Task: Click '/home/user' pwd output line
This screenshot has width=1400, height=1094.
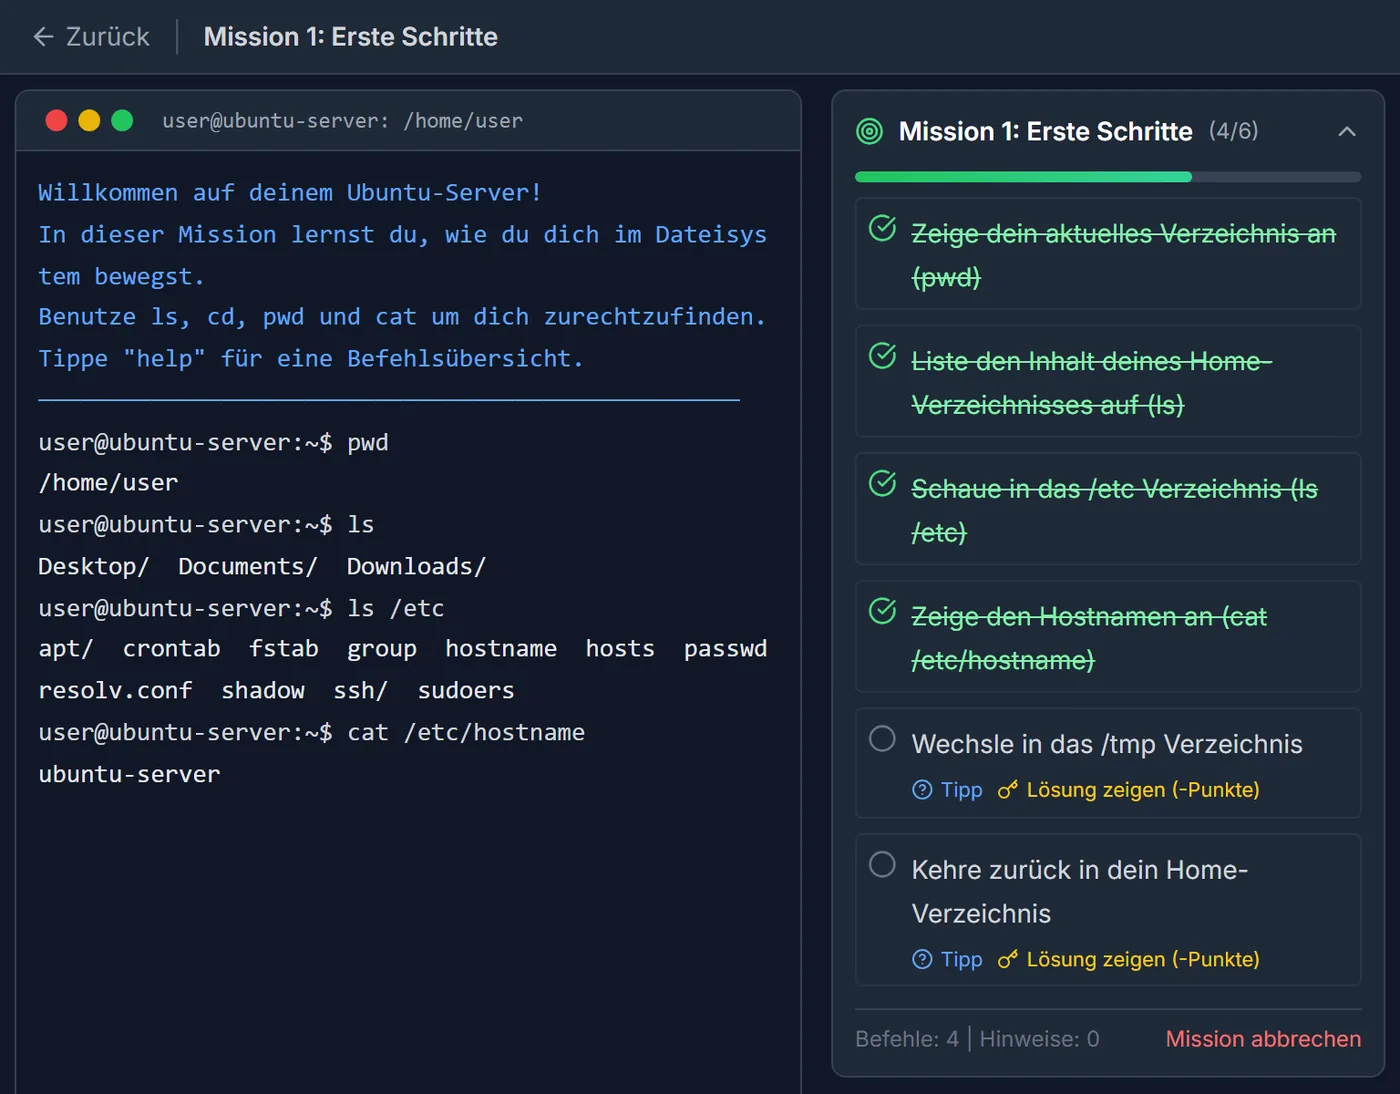Action: tap(108, 483)
